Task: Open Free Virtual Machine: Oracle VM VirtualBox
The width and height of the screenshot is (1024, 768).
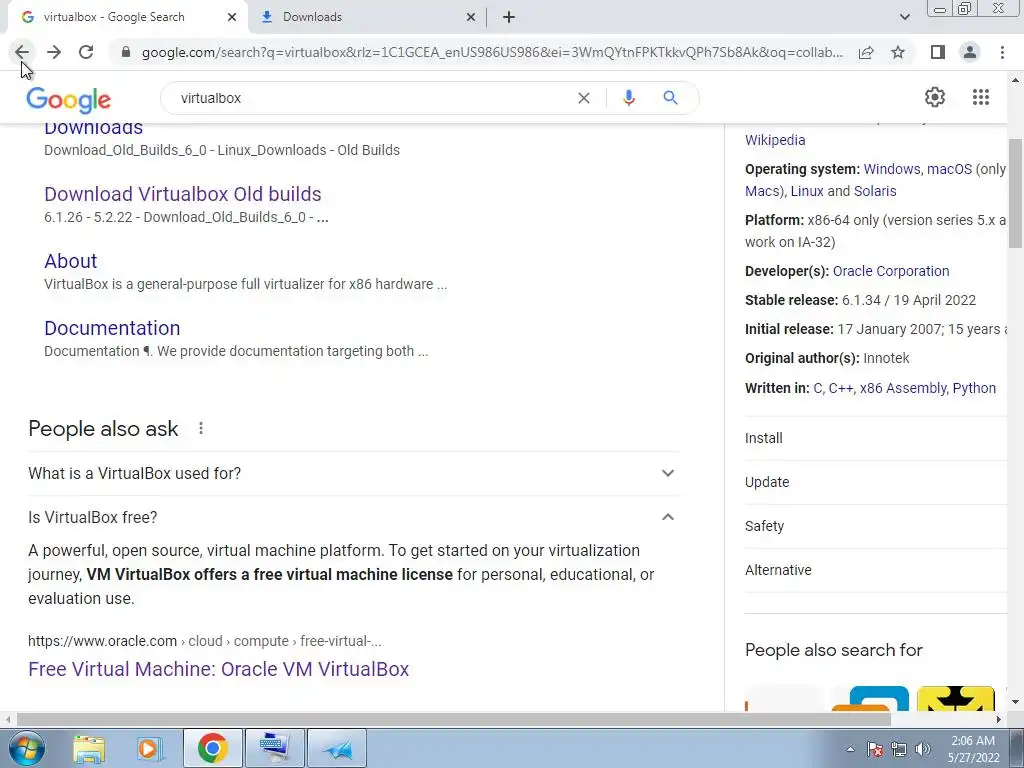Action: pos(219,669)
